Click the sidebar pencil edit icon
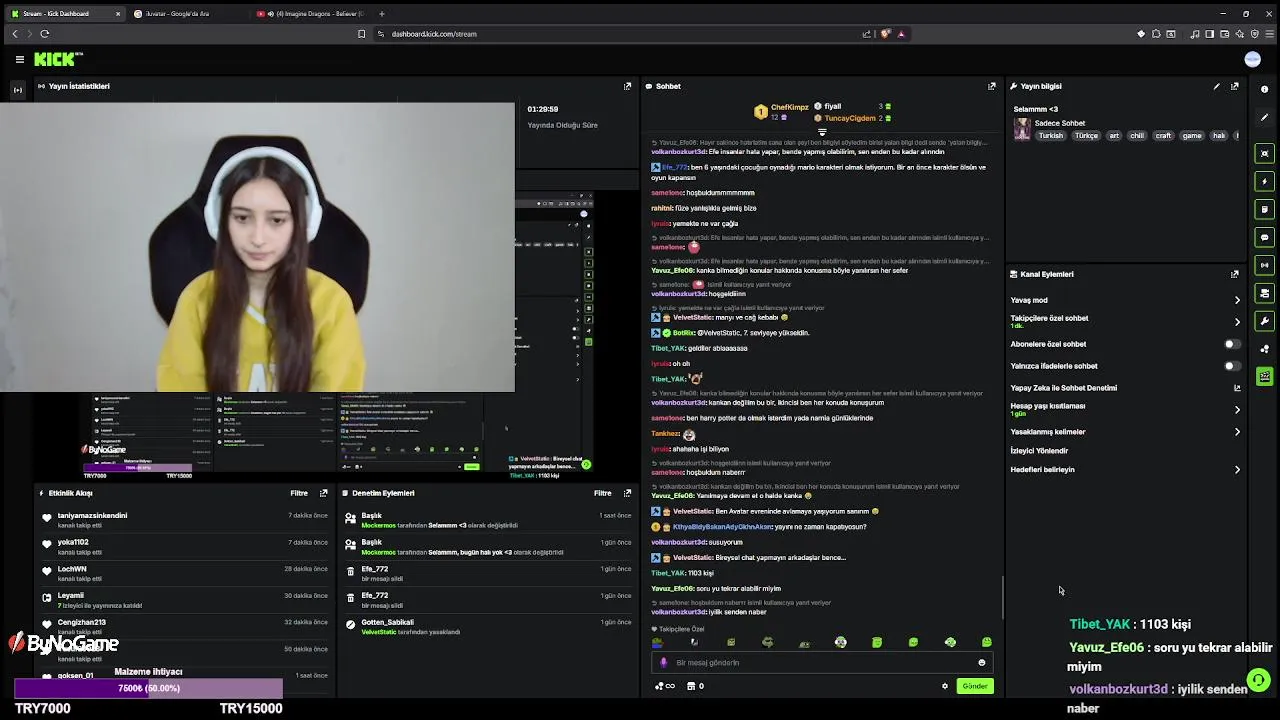 click(x=1265, y=117)
